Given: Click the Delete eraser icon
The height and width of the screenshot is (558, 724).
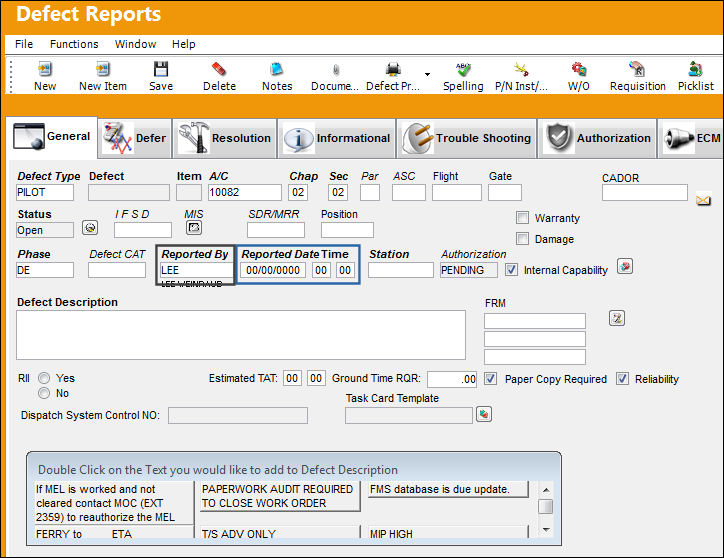Looking at the screenshot, I should pyautogui.click(x=219, y=69).
